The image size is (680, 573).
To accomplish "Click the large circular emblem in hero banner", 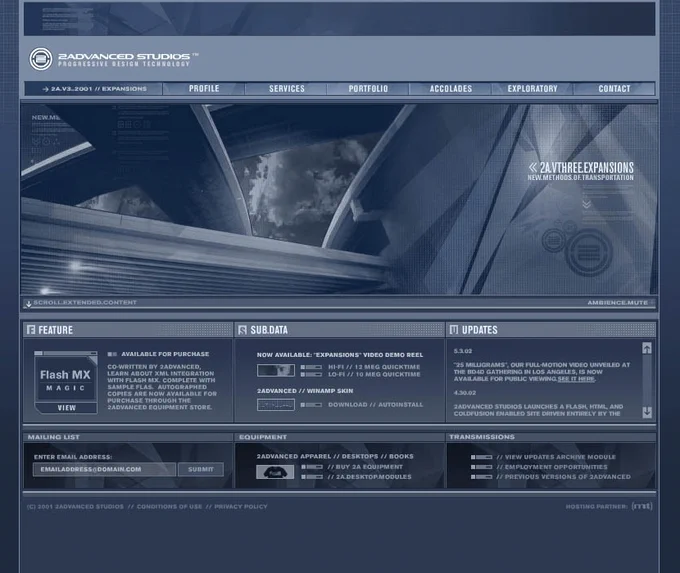I will [589, 252].
